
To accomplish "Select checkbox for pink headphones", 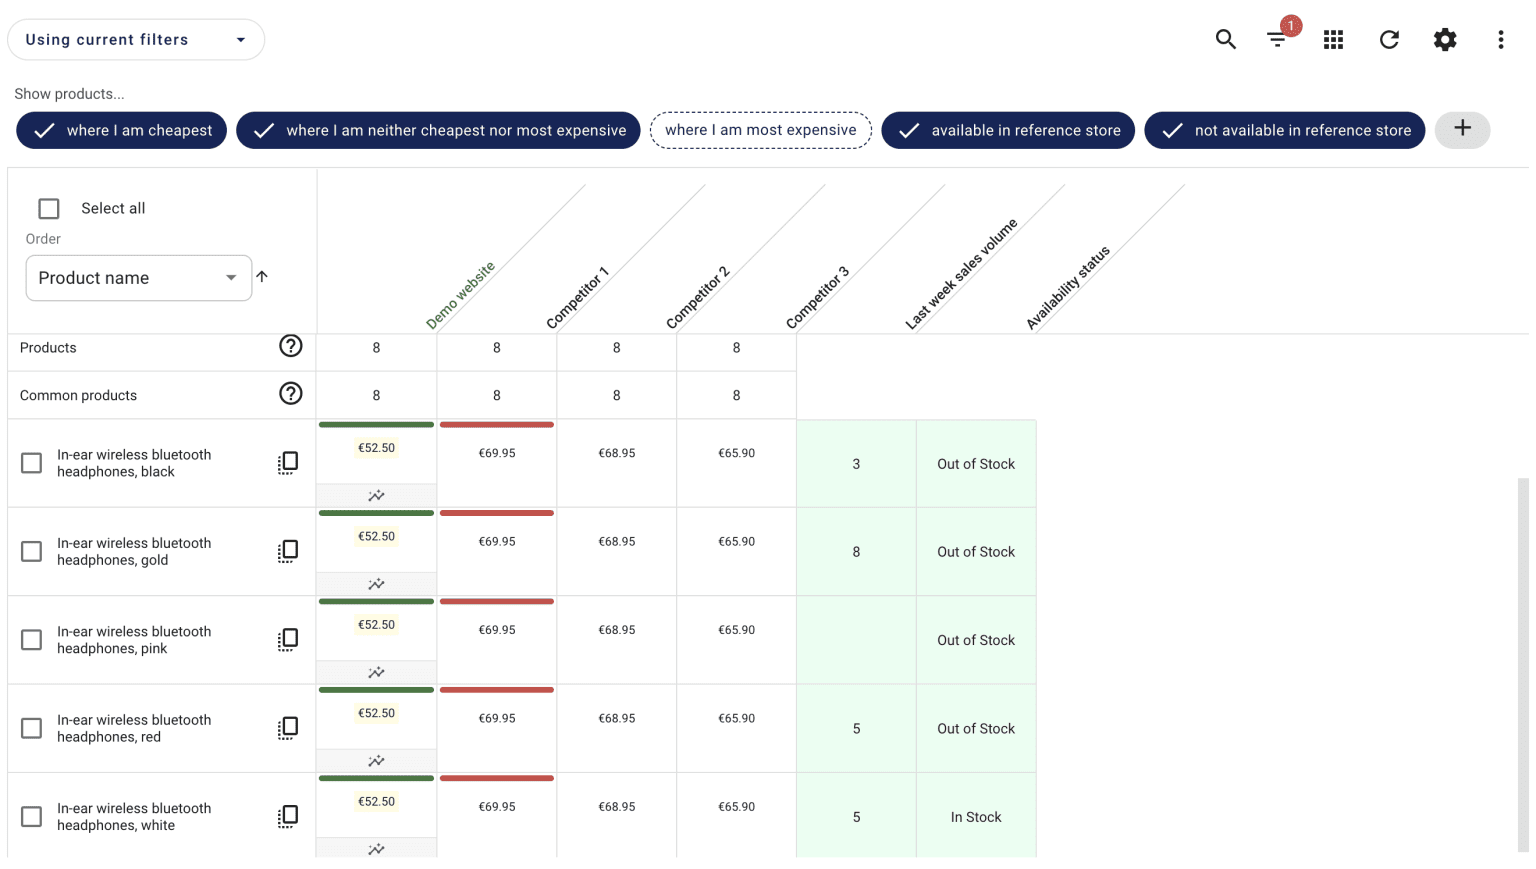I will [32, 639].
